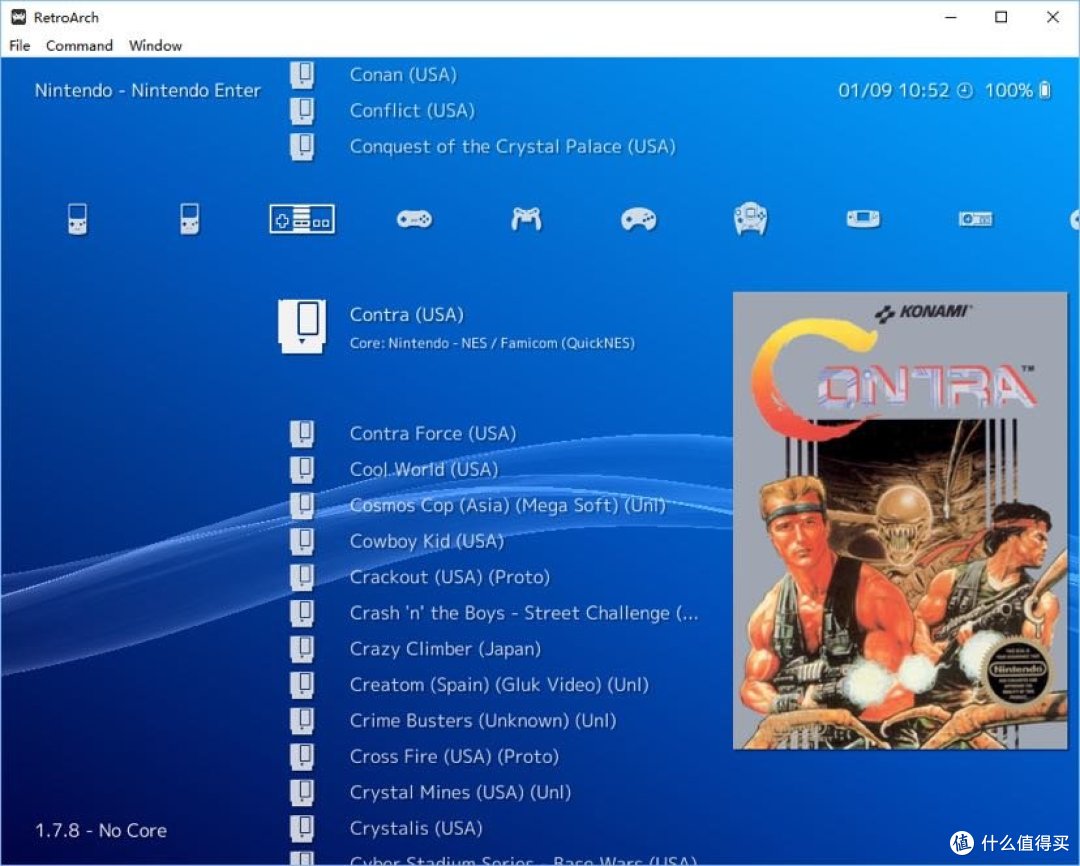Select the first Game Boy system icon
The width and height of the screenshot is (1080, 866).
point(78,219)
